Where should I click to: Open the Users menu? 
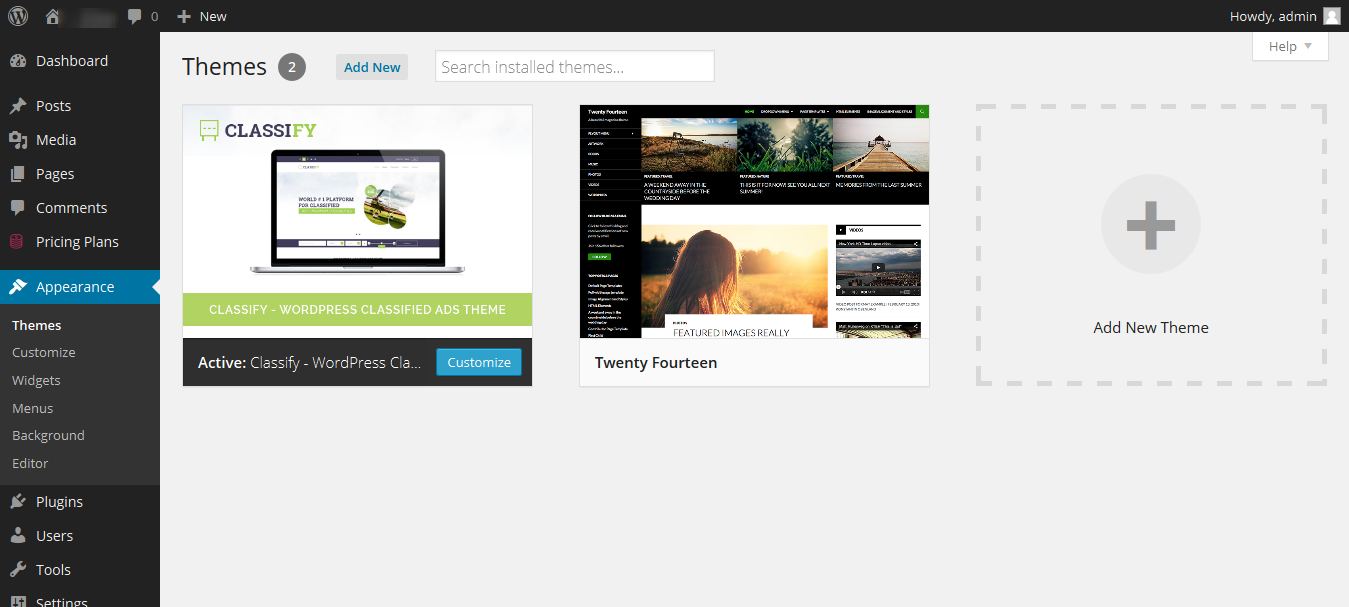80,536
